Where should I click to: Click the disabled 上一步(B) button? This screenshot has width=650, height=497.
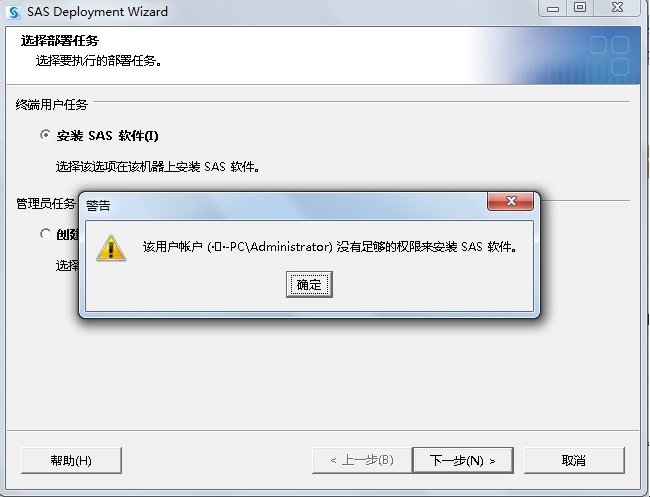tap(362, 460)
